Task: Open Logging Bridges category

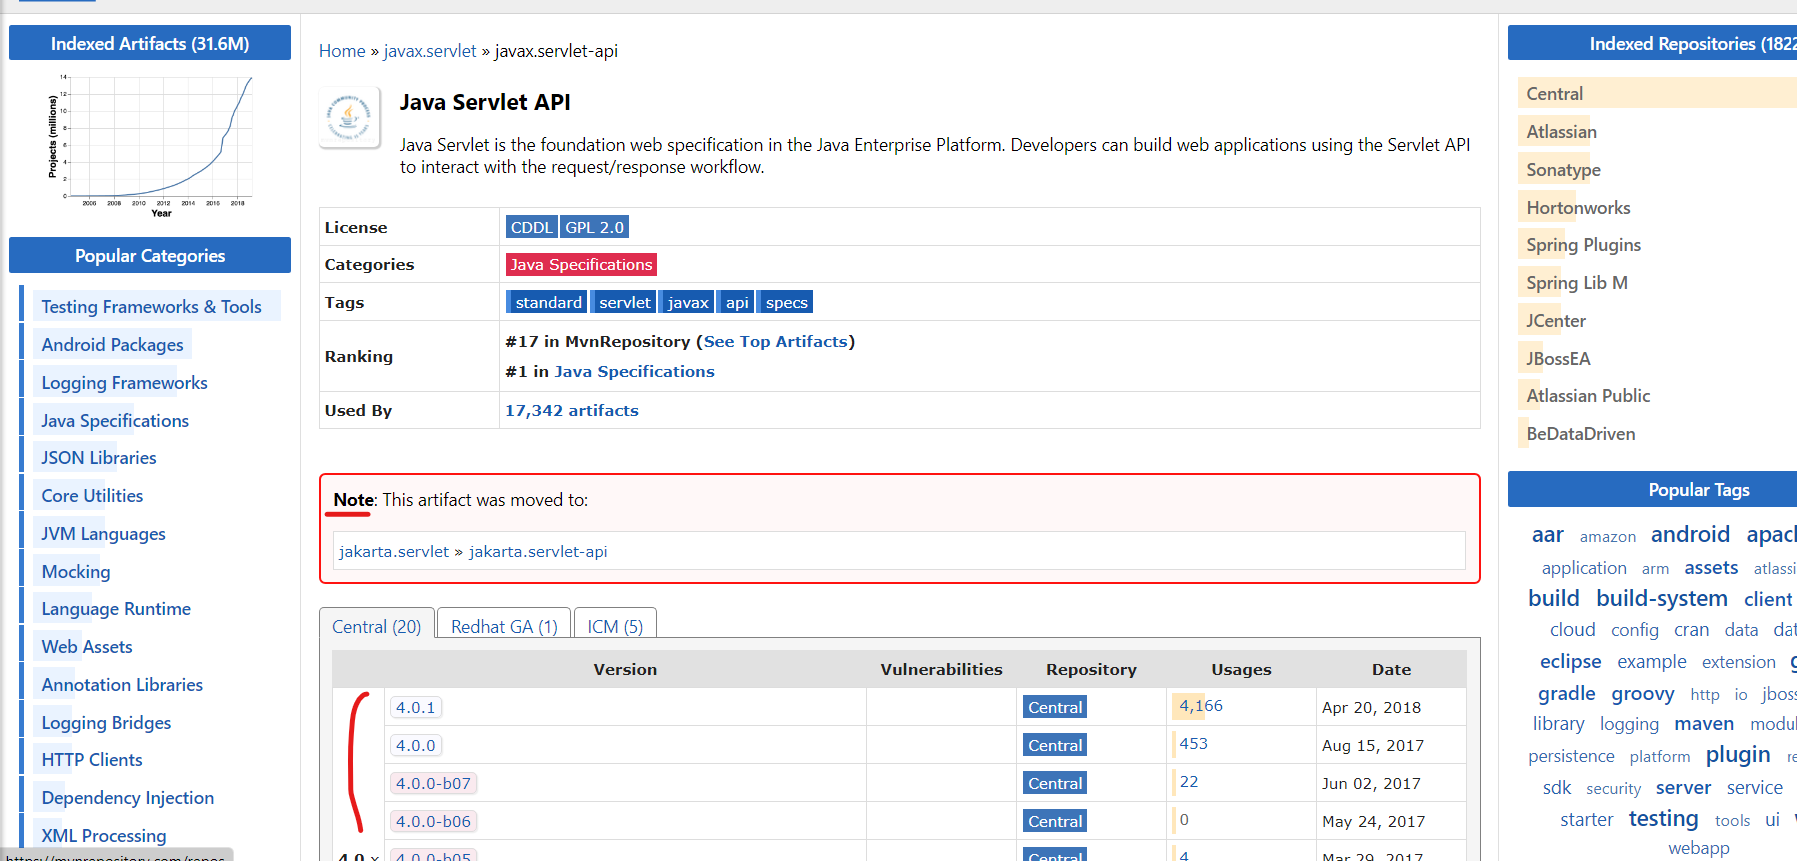Action: tap(106, 723)
